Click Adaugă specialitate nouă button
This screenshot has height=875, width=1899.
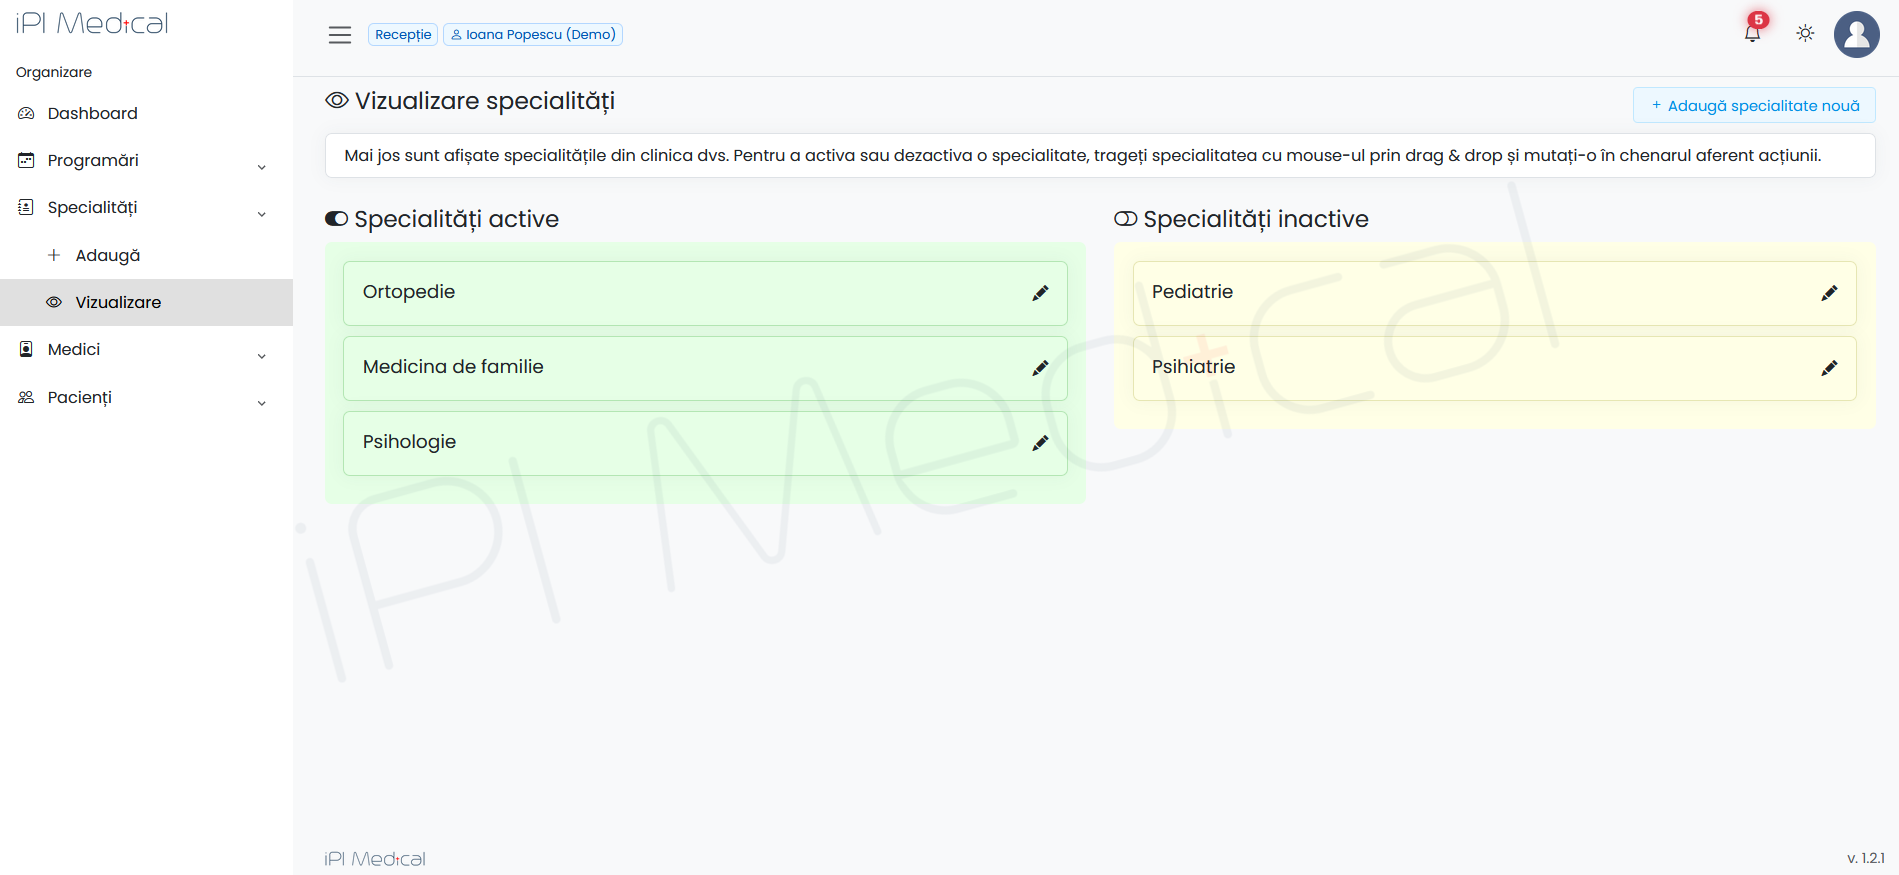point(1754,106)
